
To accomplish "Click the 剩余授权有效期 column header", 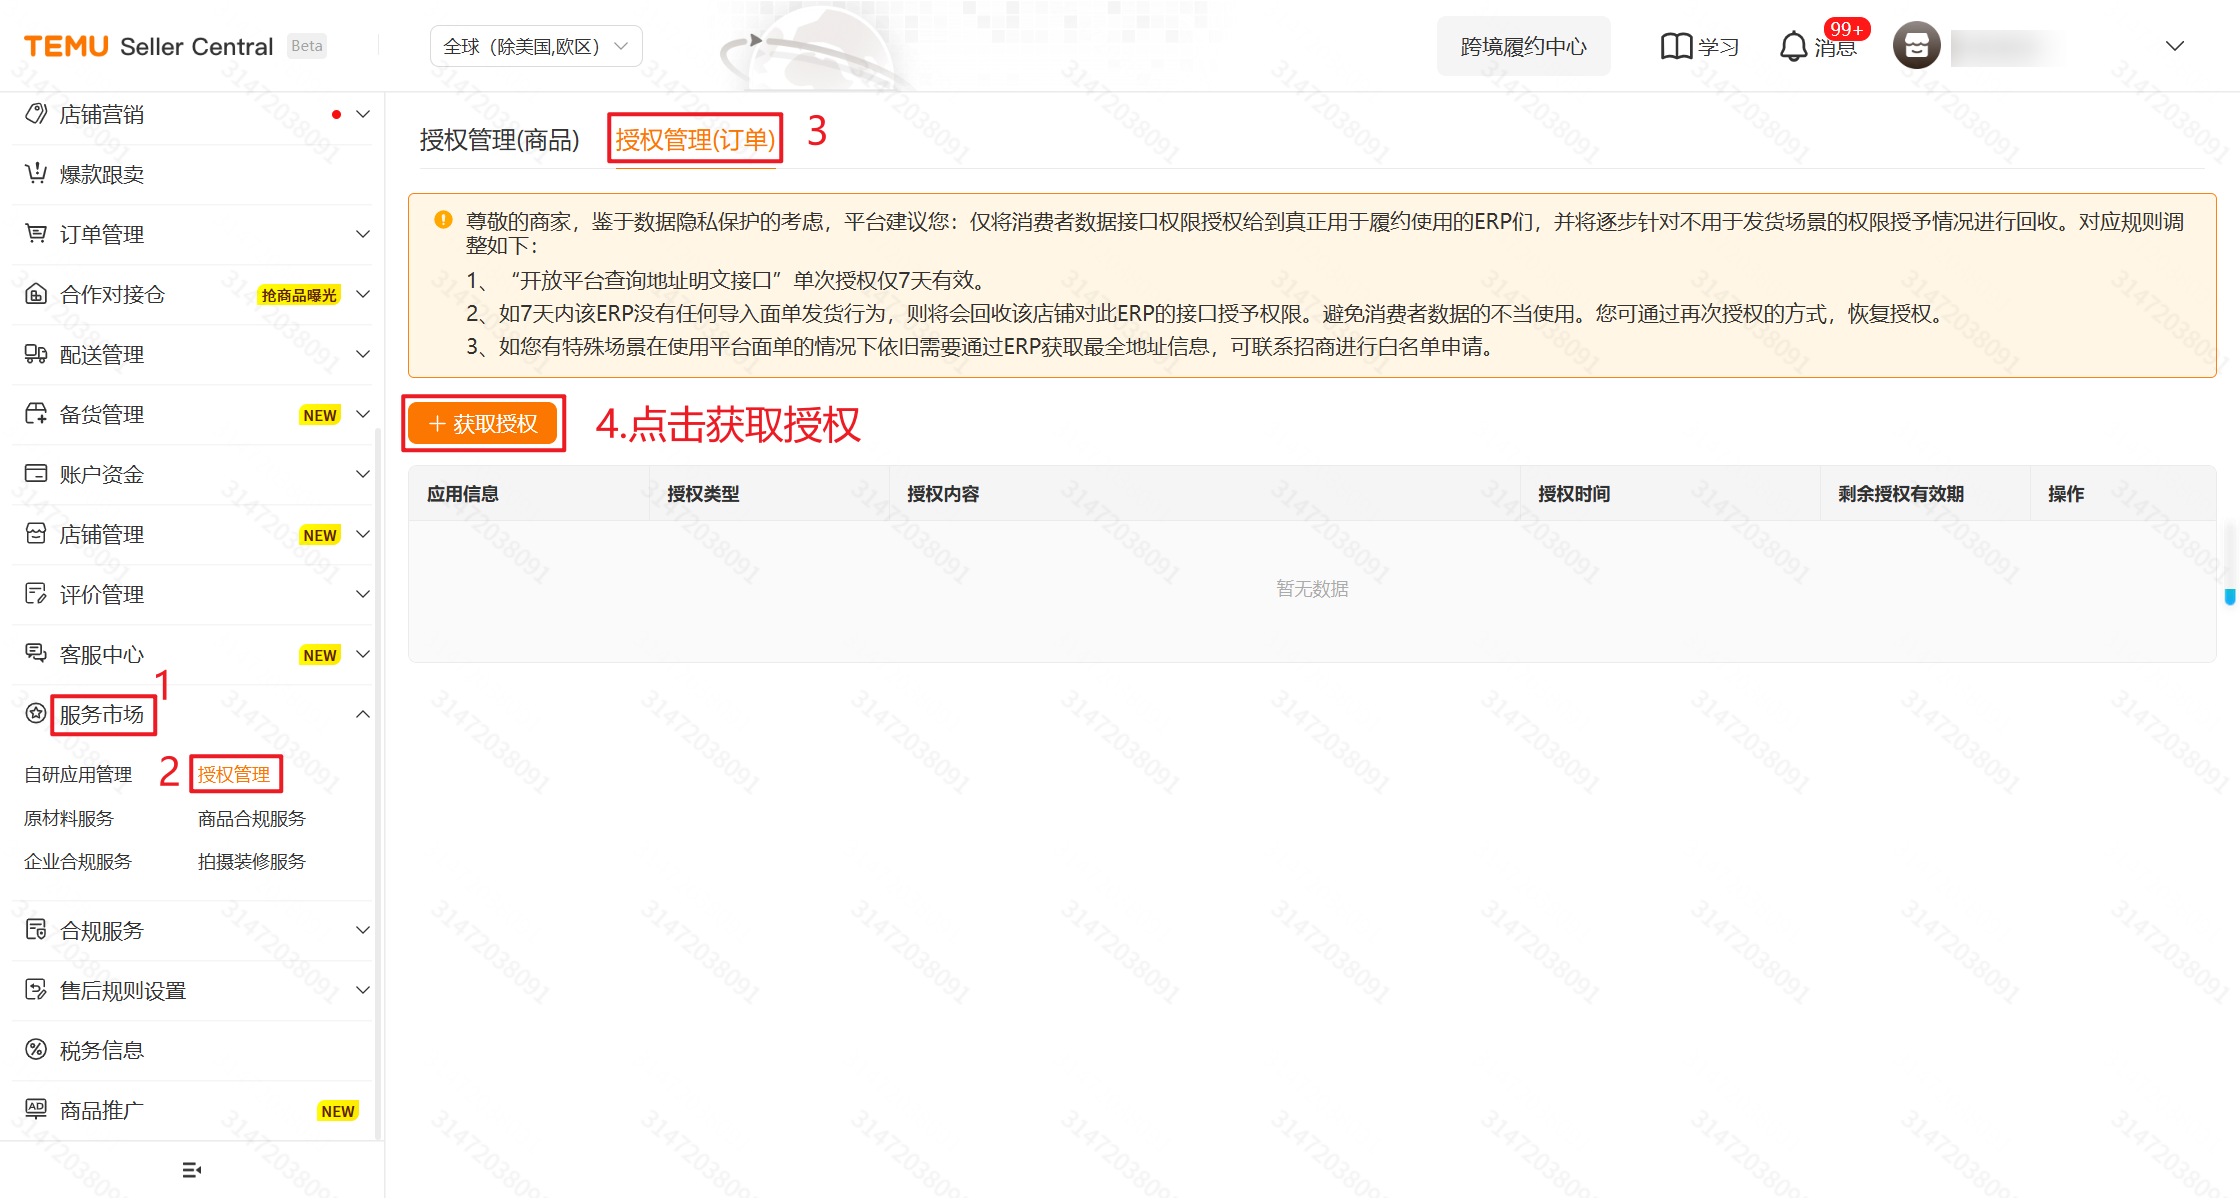I will pyautogui.click(x=1901, y=493).
